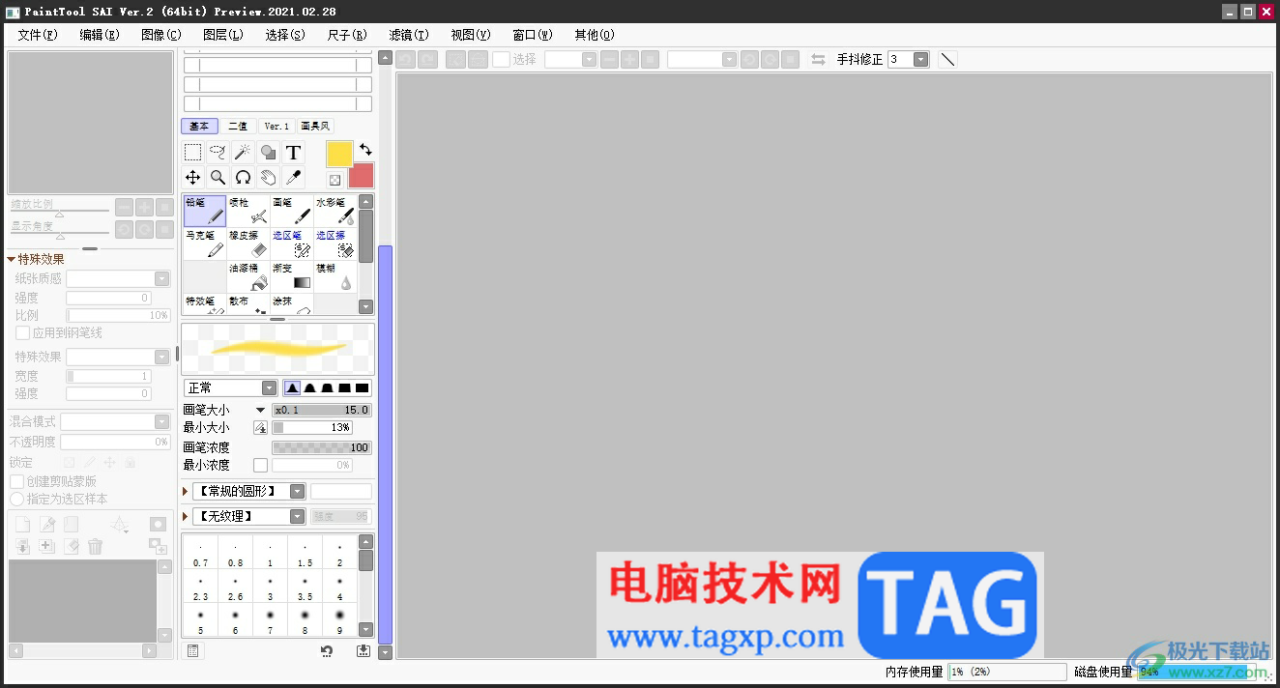Pick the magic wand tool
This screenshot has width=1280, height=688.
click(243, 152)
